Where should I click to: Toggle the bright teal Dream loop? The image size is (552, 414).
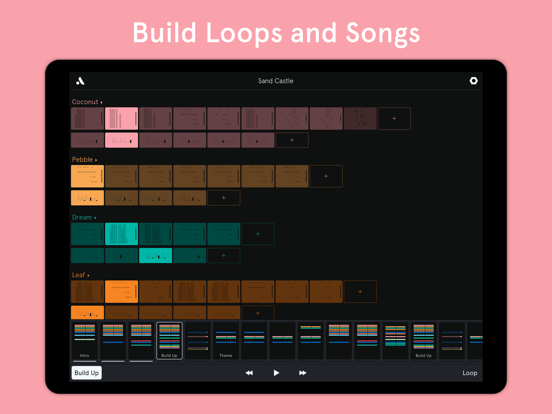pos(121,234)
